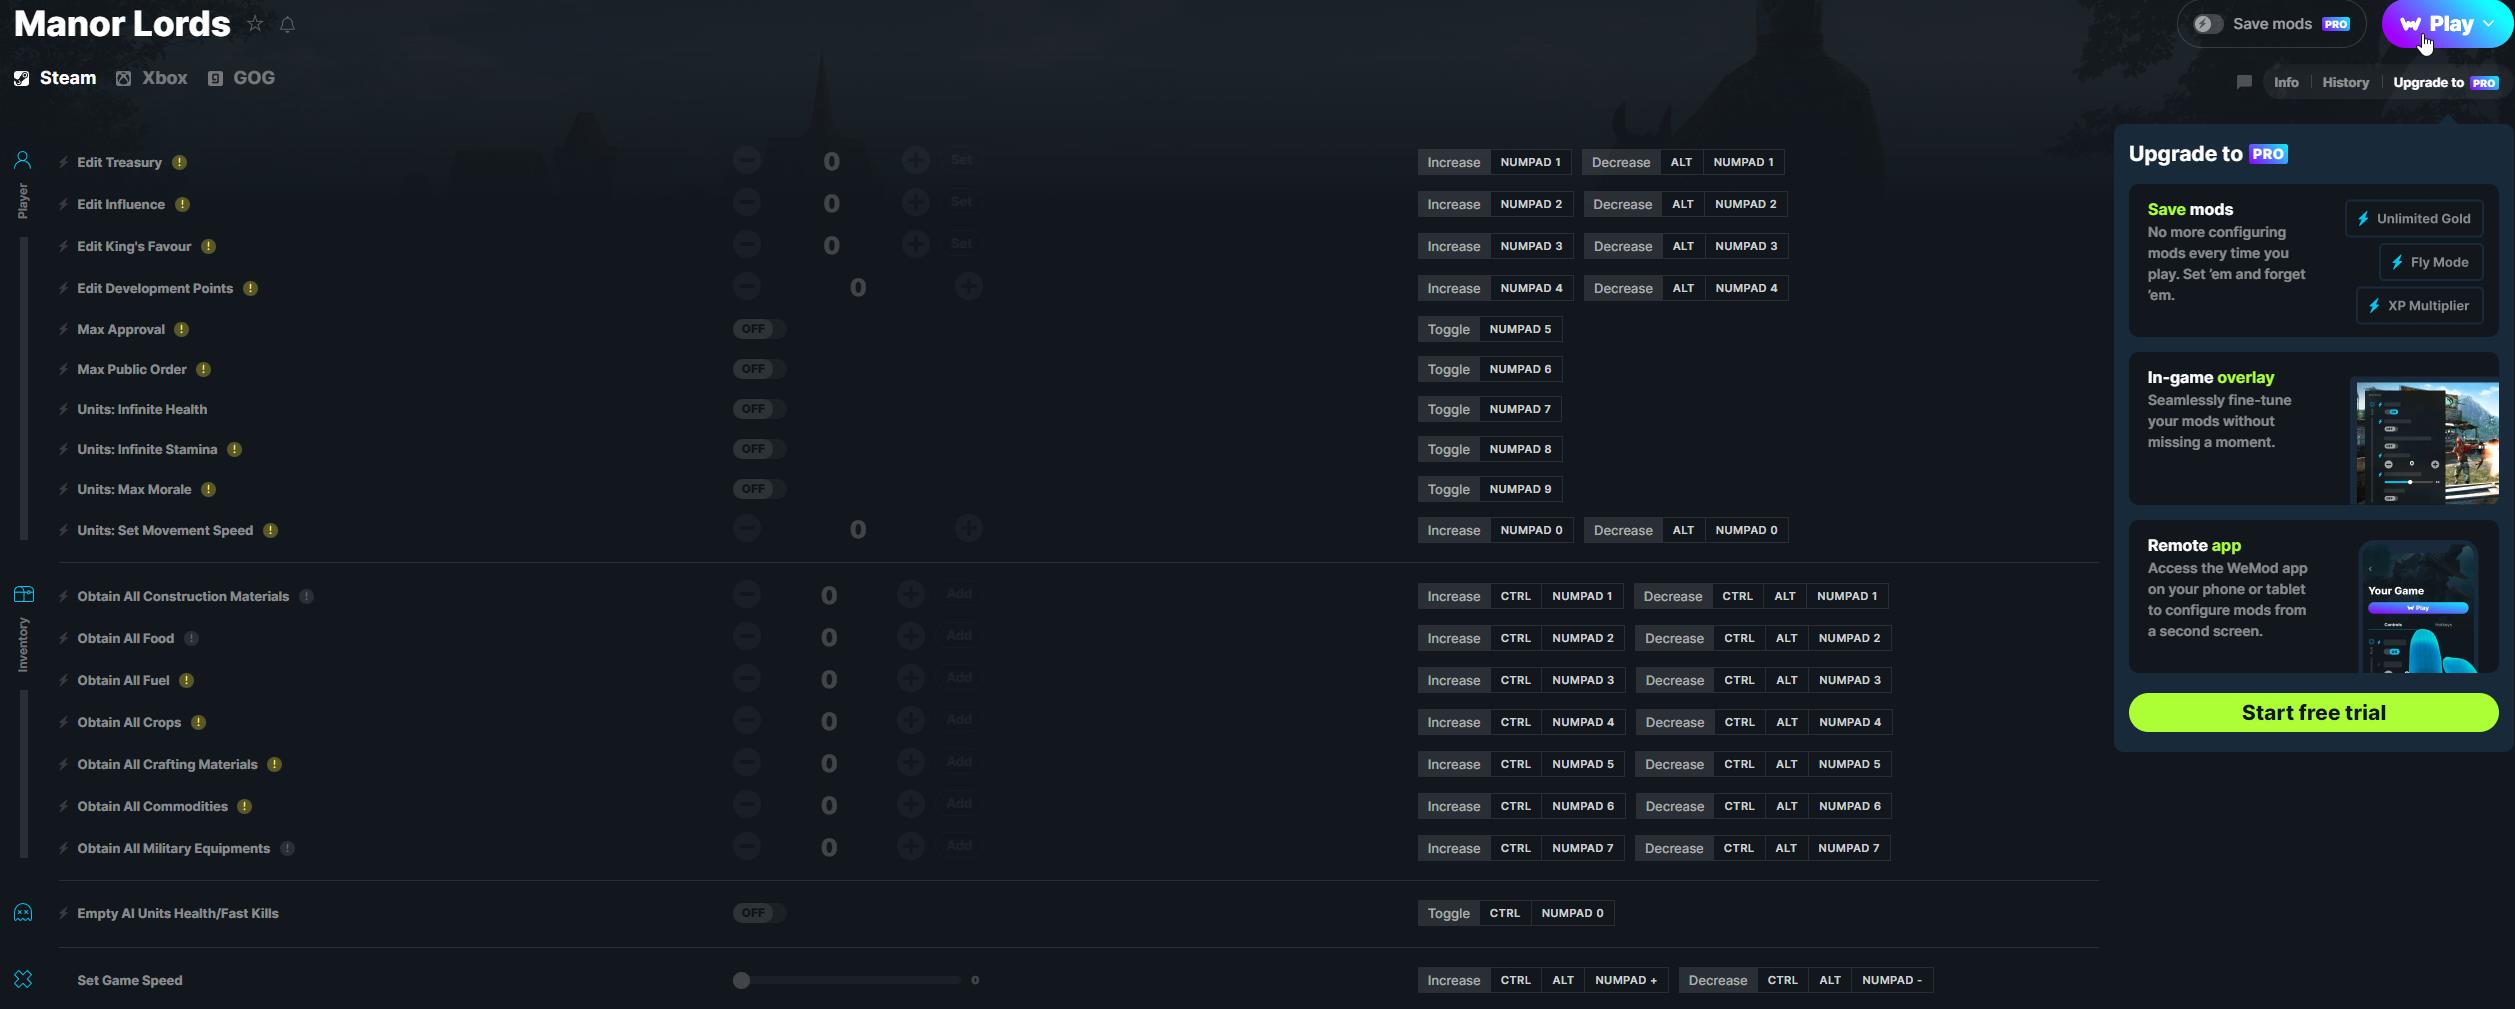
Task: Select the Inventory category icon in sidebar
Action: pos(24,595)
